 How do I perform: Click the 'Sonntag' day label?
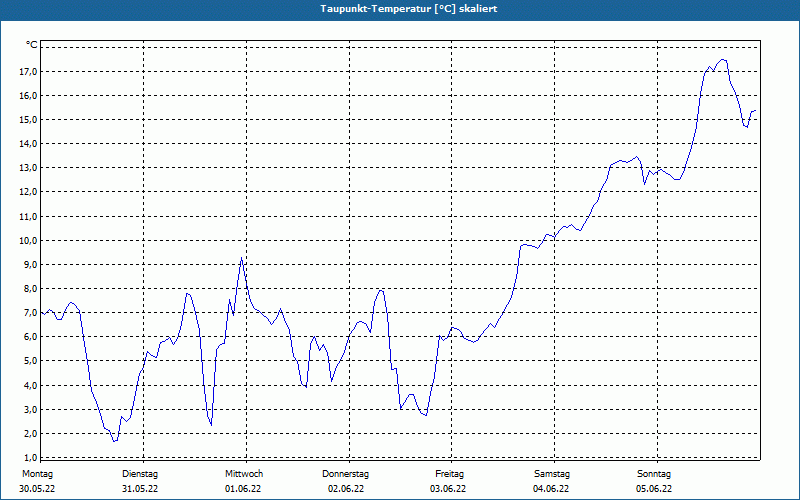[654, 474]
